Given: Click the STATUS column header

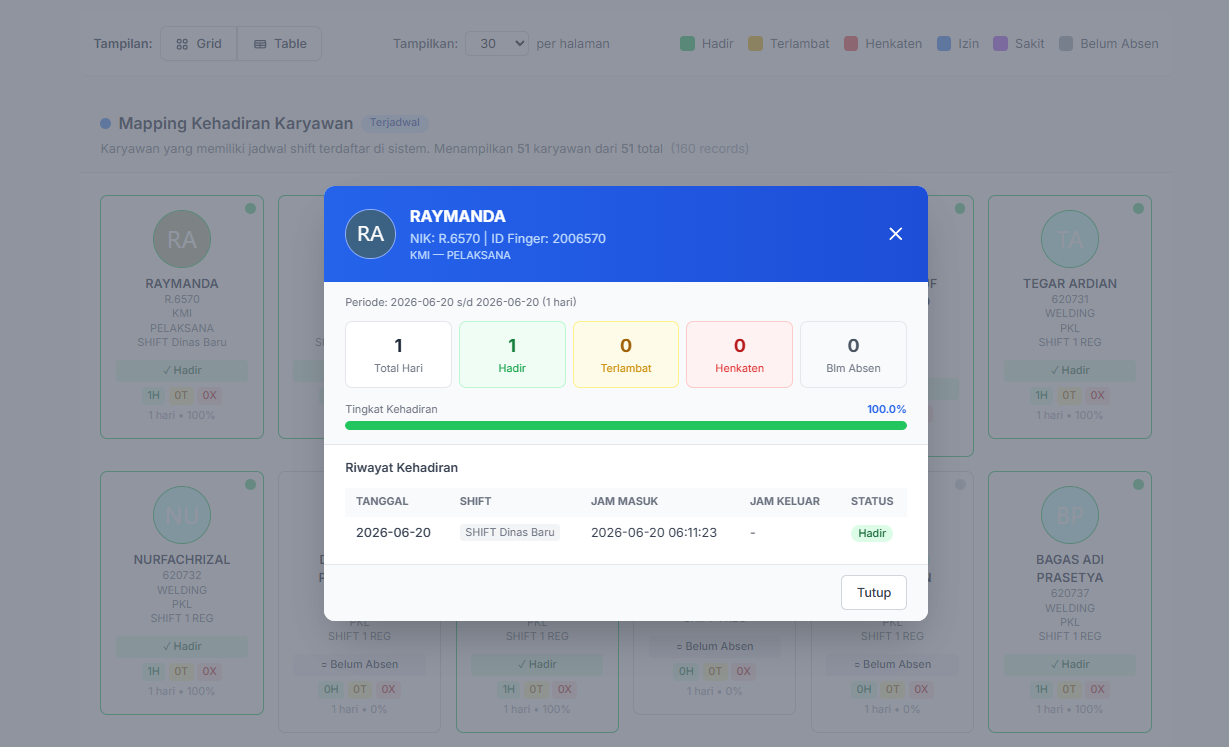Looking at the screenshot, I should (x=872, y=501).
